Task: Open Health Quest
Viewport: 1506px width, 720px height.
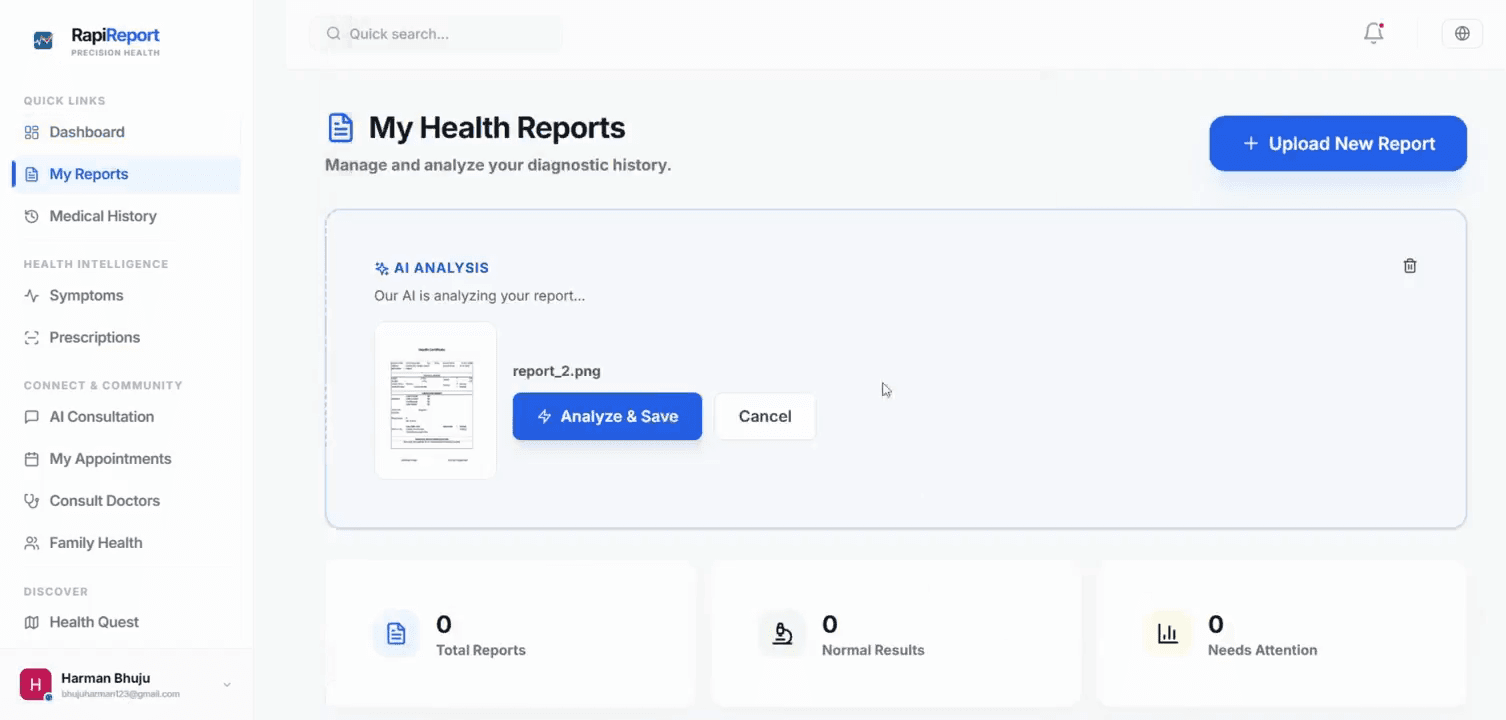Action: pos(126,622)
